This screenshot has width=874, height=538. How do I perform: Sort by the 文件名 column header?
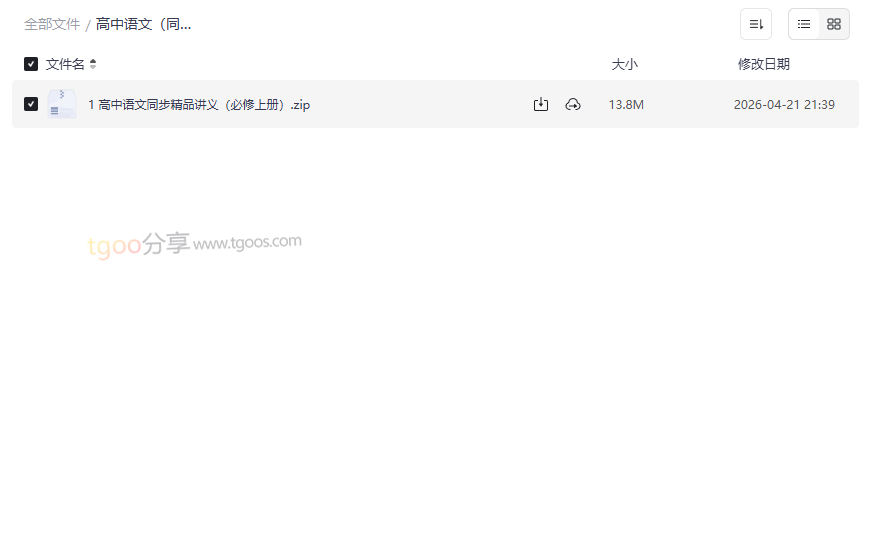[65, 64]
